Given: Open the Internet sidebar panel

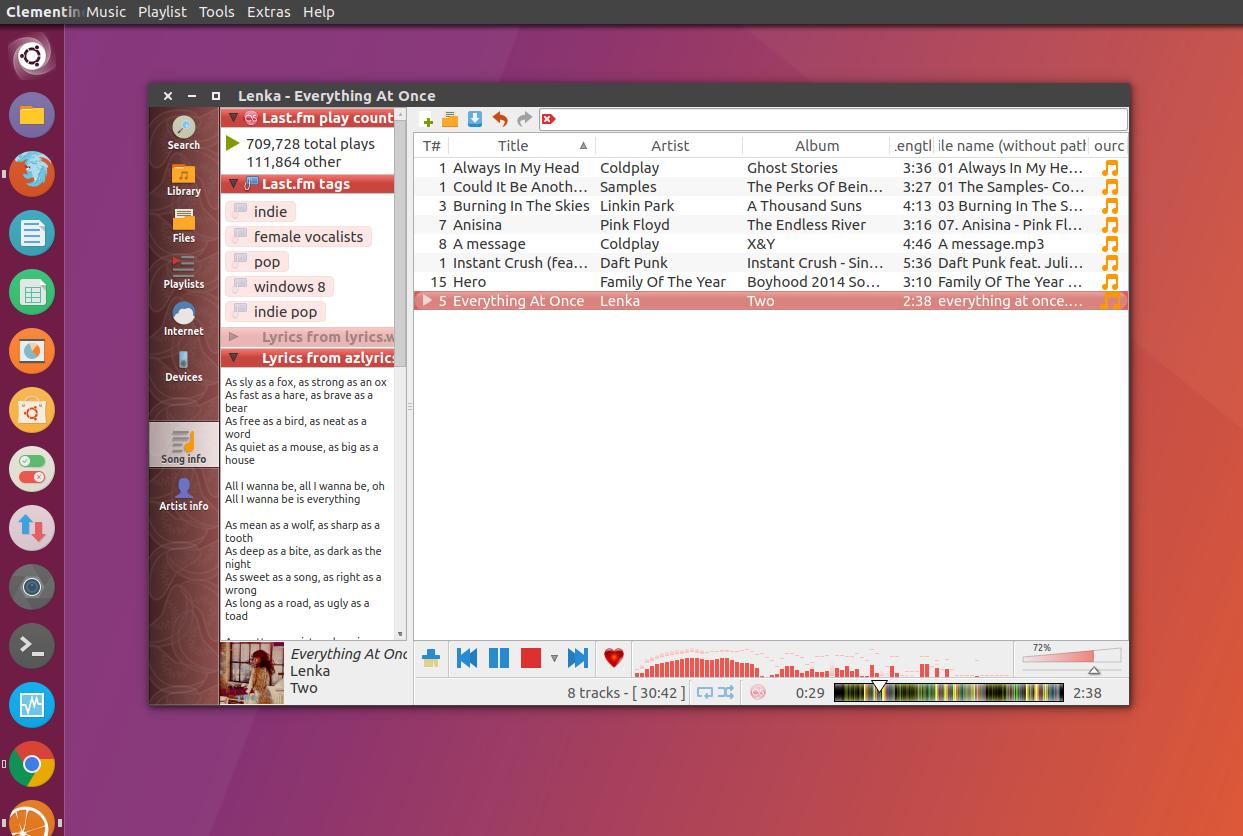Looking at the screenshot, I should coord(183,320).
